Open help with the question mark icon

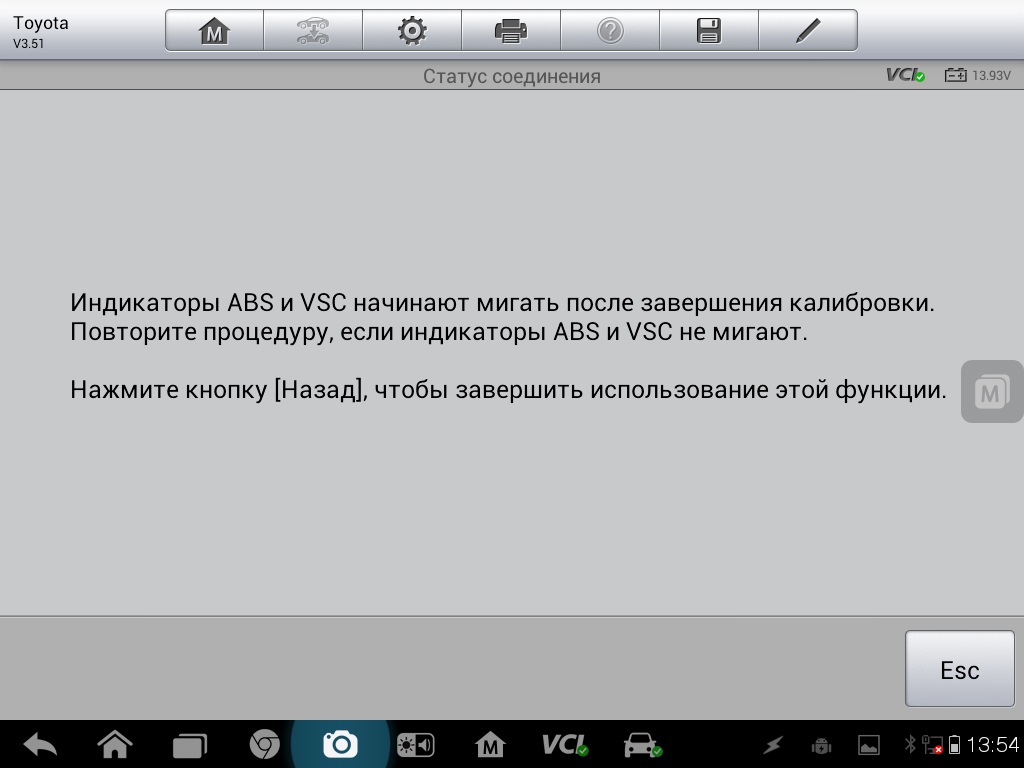[610, 31]
